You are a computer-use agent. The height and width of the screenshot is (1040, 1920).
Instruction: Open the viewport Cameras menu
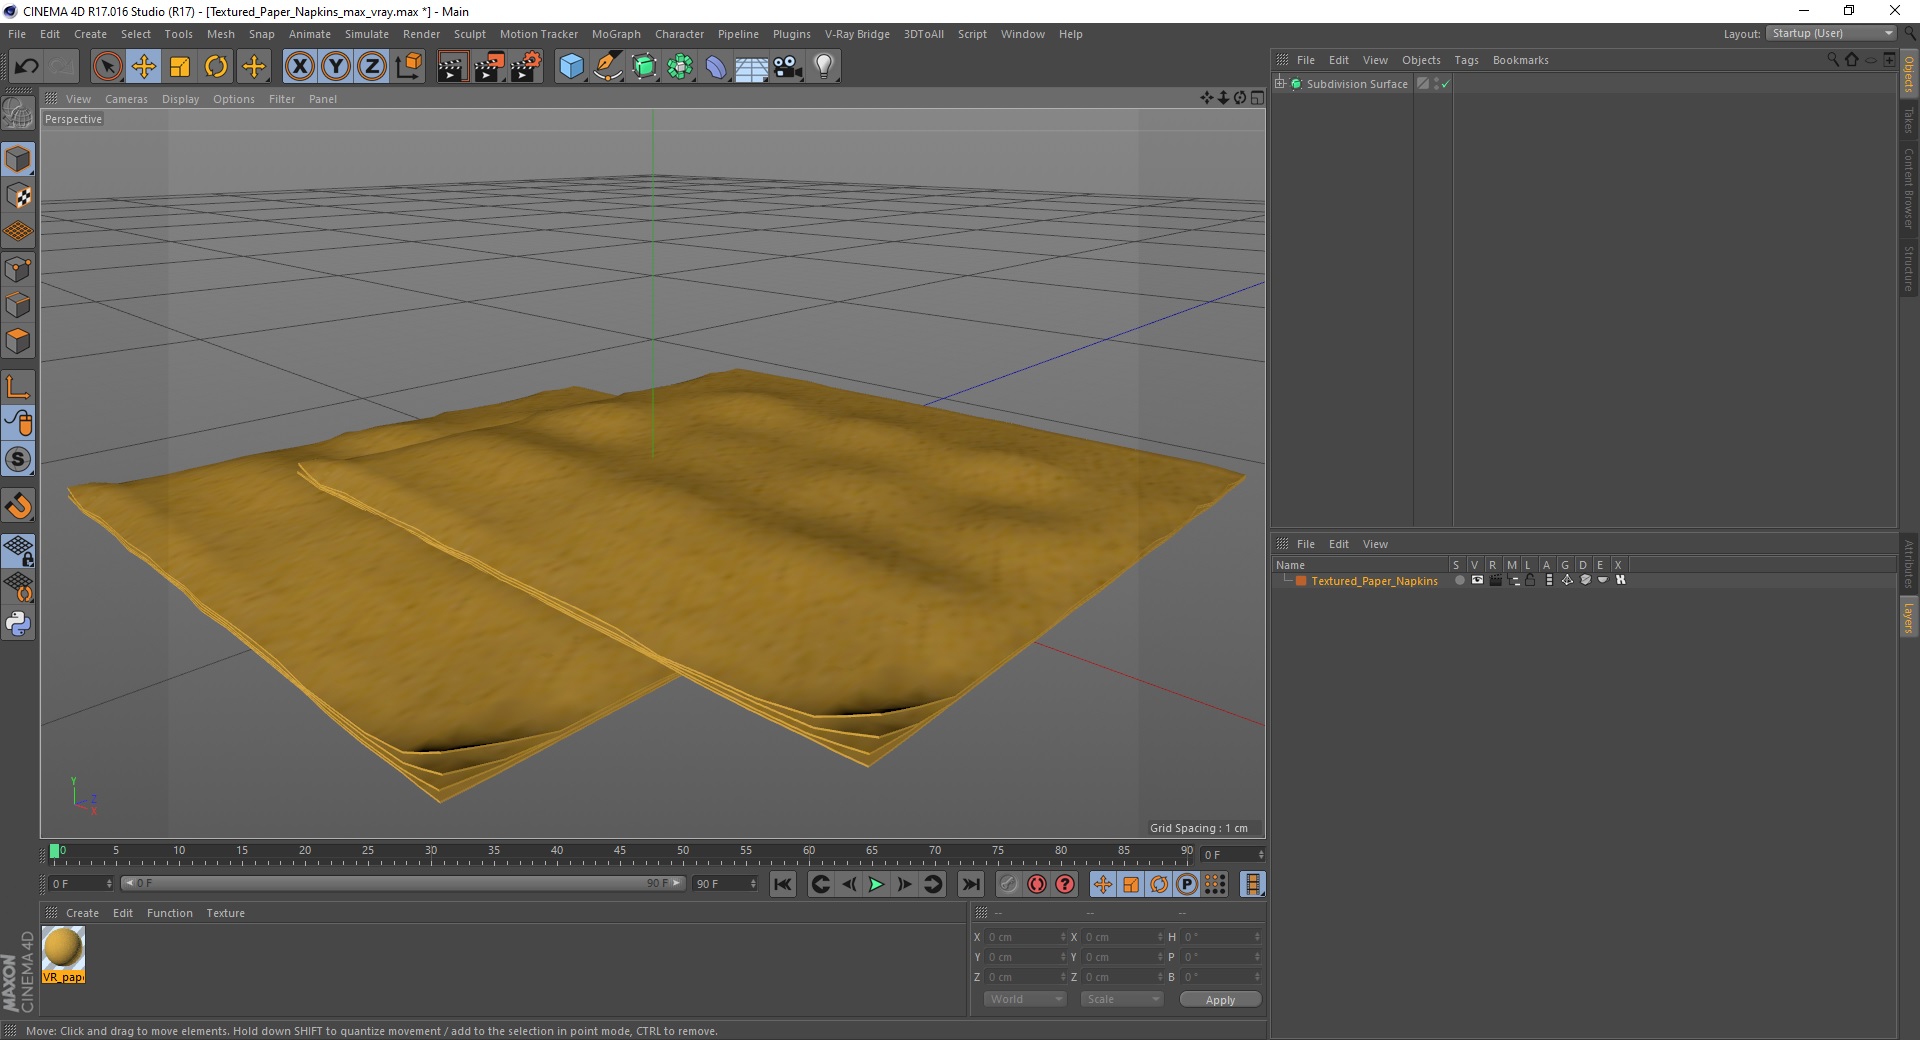click(x=126, y=99)
